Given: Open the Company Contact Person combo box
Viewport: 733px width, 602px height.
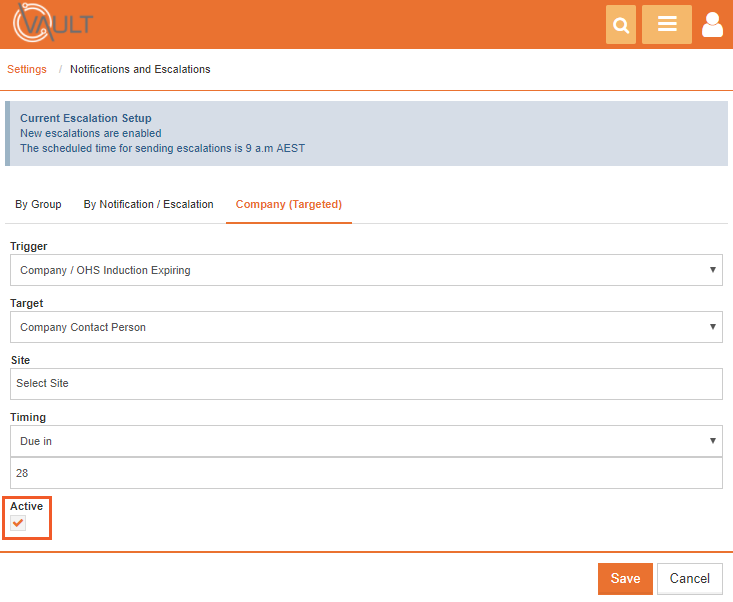Looking at the screenshot, I should point(366,327).
